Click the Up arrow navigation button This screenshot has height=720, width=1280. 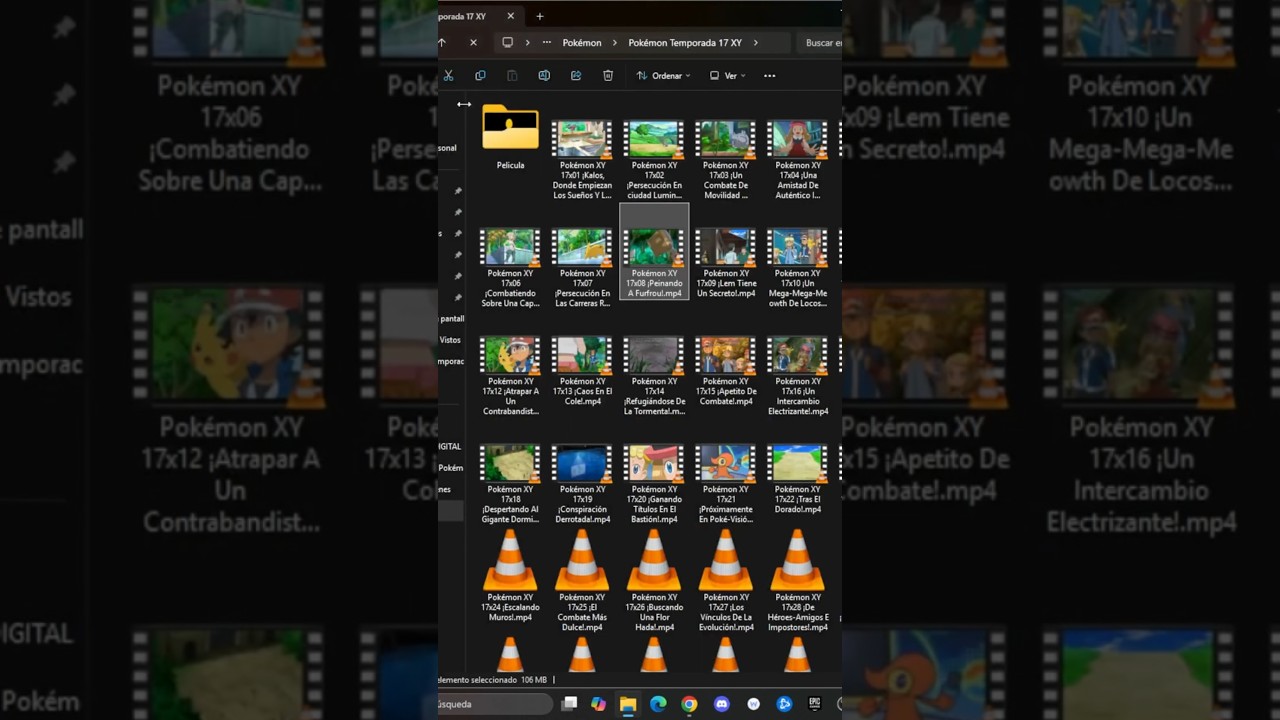[x=442, y=43]
